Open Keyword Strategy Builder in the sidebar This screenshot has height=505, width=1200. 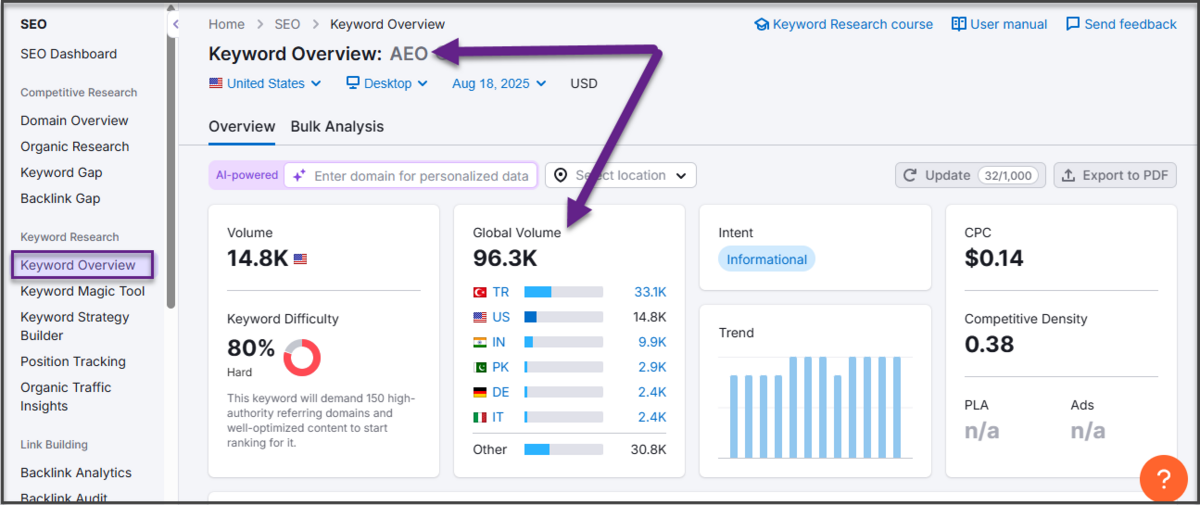tap(75, 326)
